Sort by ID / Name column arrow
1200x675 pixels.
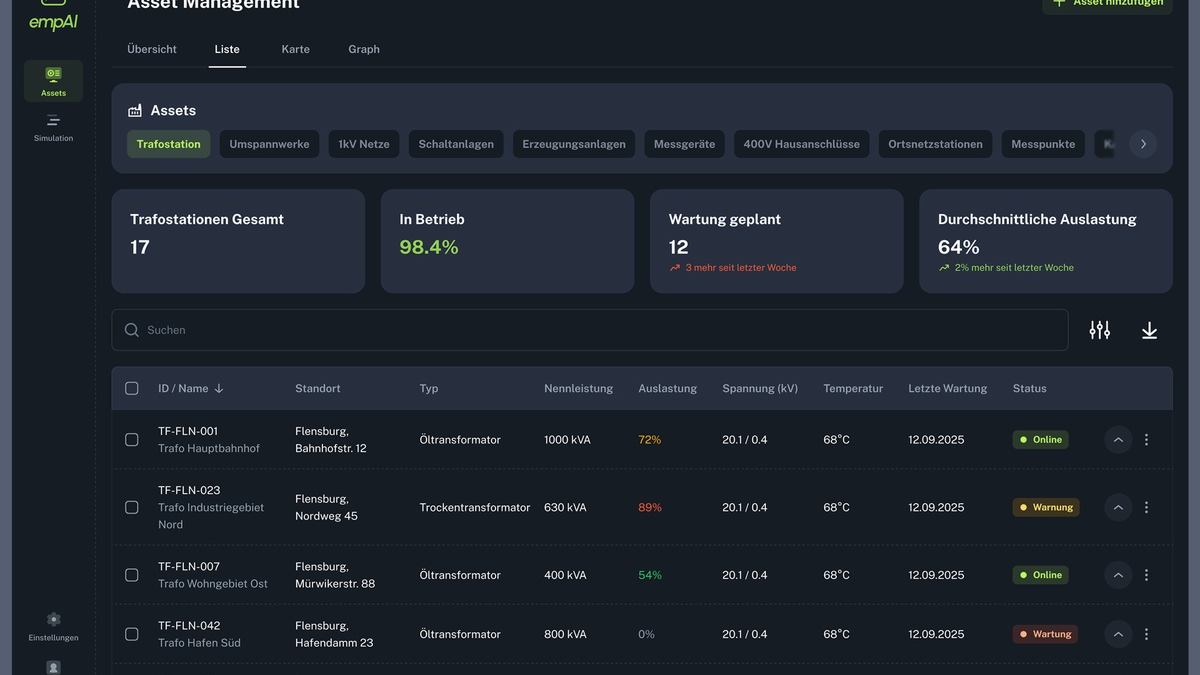[x=219, y=388]
